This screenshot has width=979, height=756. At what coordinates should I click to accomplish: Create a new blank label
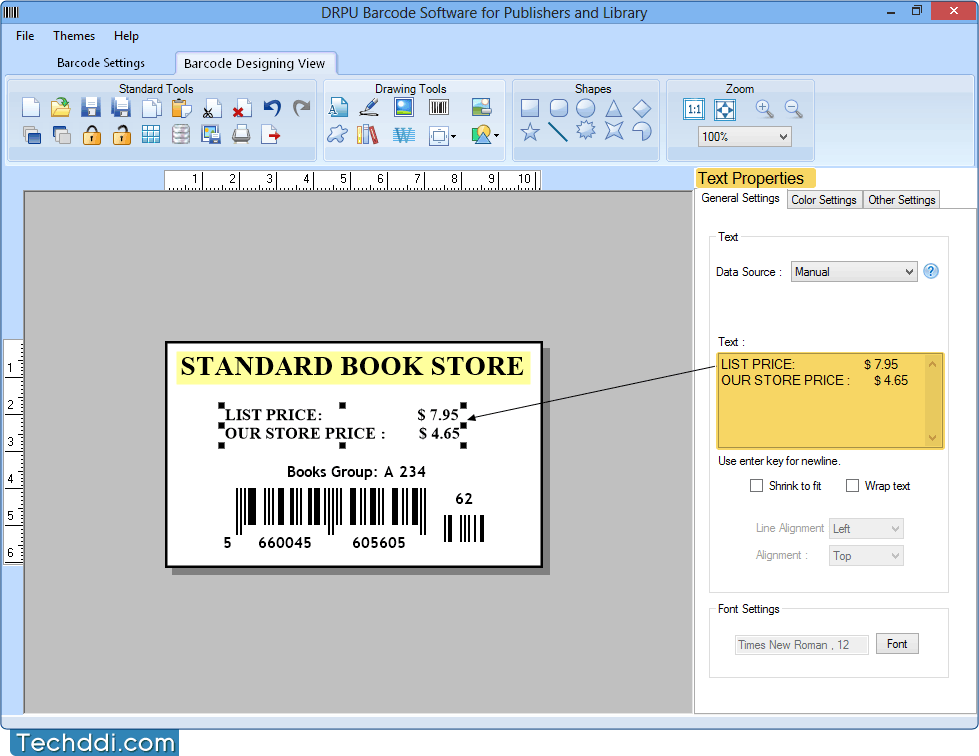tap(31, 107)
